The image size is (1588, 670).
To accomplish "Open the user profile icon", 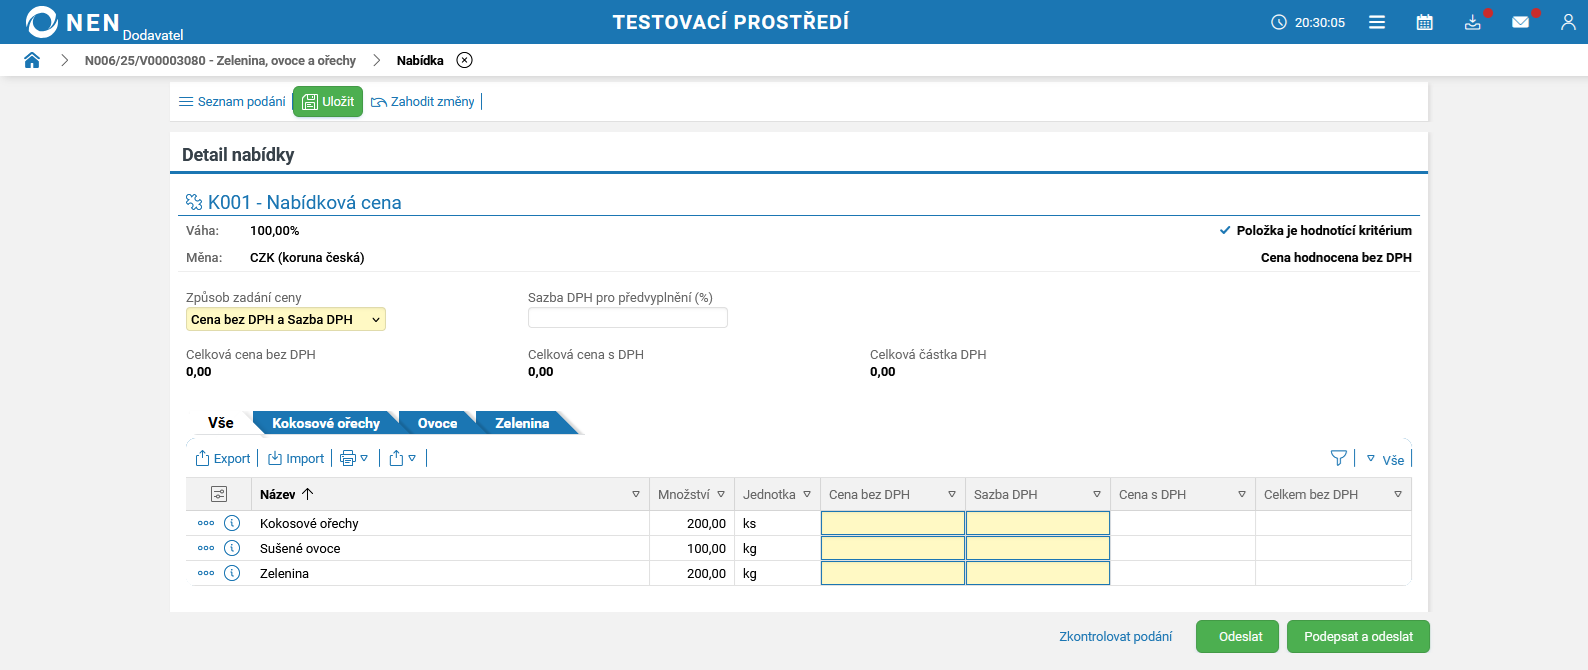I will [1567, 22].
